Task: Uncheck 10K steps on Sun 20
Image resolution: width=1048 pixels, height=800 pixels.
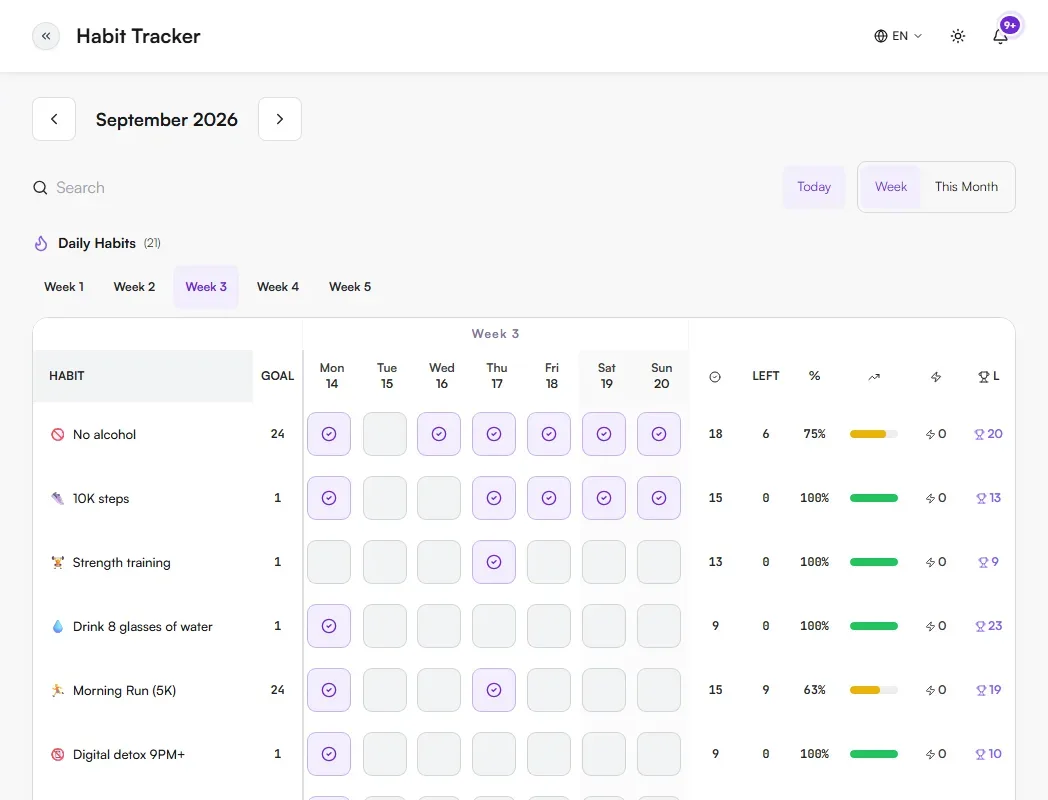Action: coord(659,498)
